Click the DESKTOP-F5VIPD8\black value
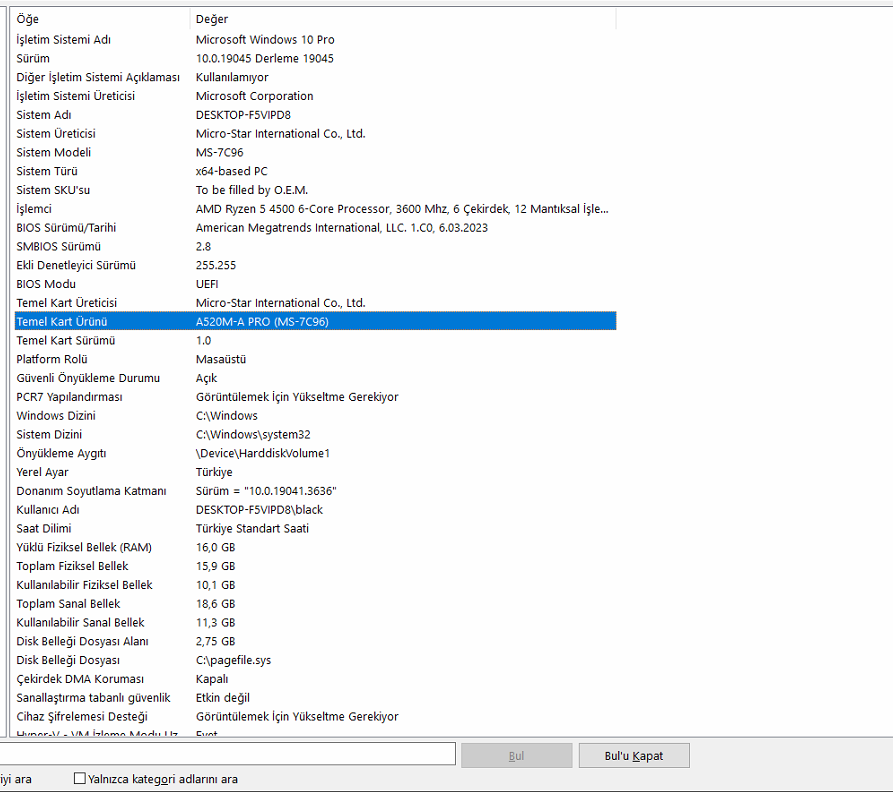This screenshot has height=792, width=893. coord(259,509)
